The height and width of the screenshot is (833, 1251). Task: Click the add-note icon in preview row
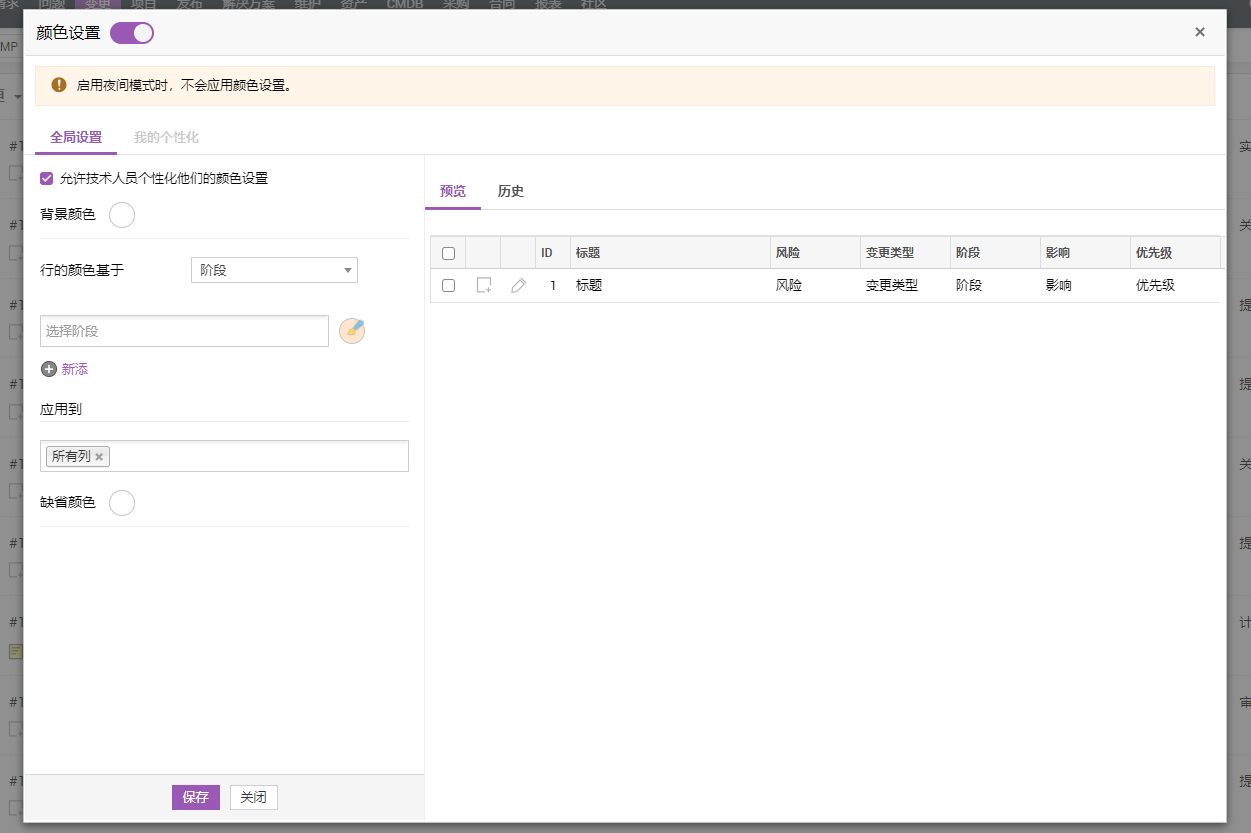tap(484, 285)
